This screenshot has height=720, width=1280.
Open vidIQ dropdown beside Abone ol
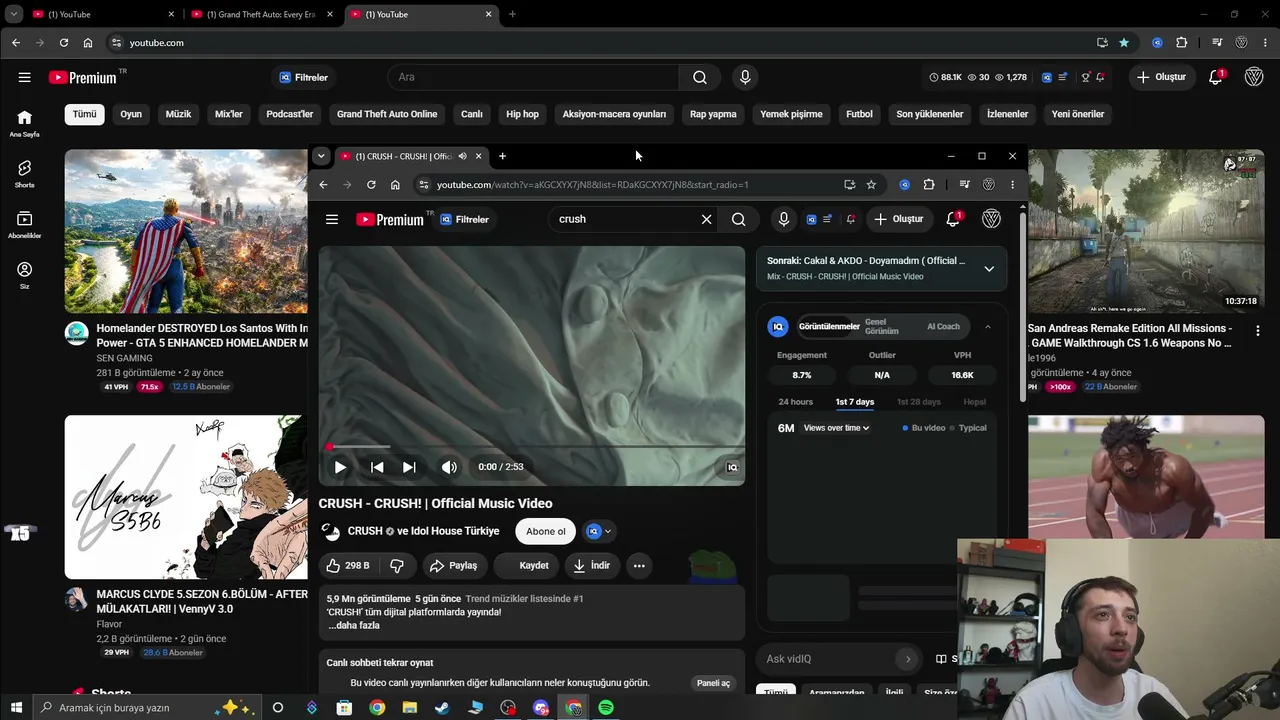(x=599, y=532)
